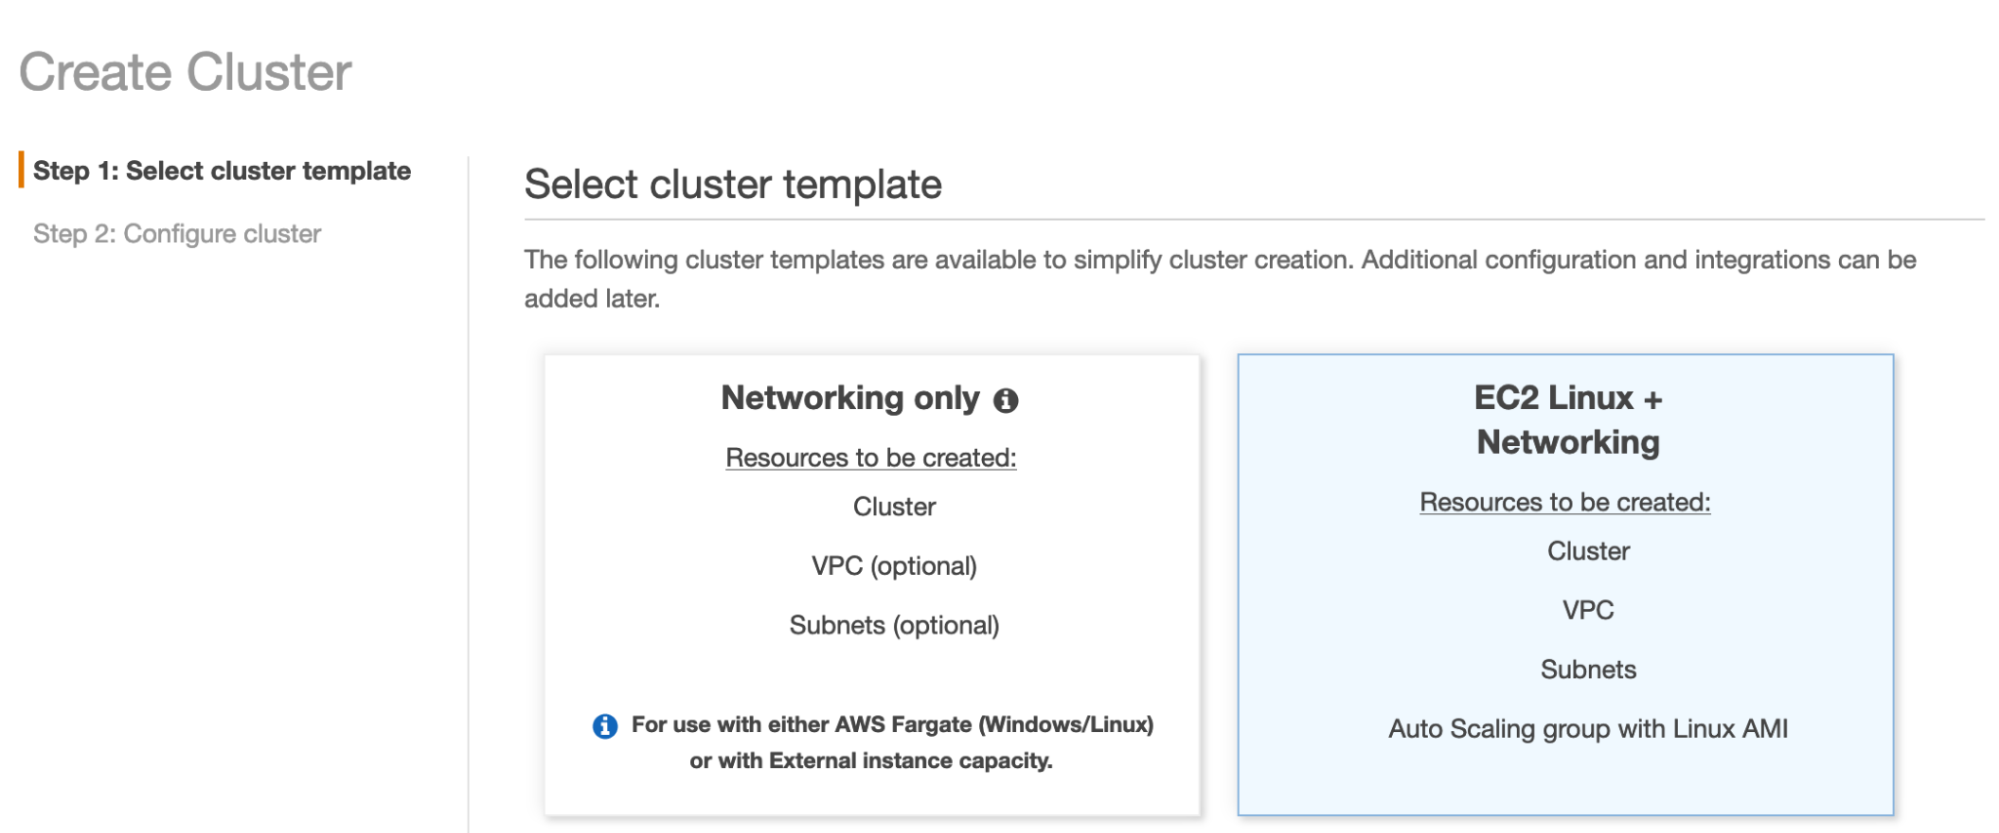Click the Cluster resource item in the left card
This screenshot has width=1999, height=833.
point(894,506)
